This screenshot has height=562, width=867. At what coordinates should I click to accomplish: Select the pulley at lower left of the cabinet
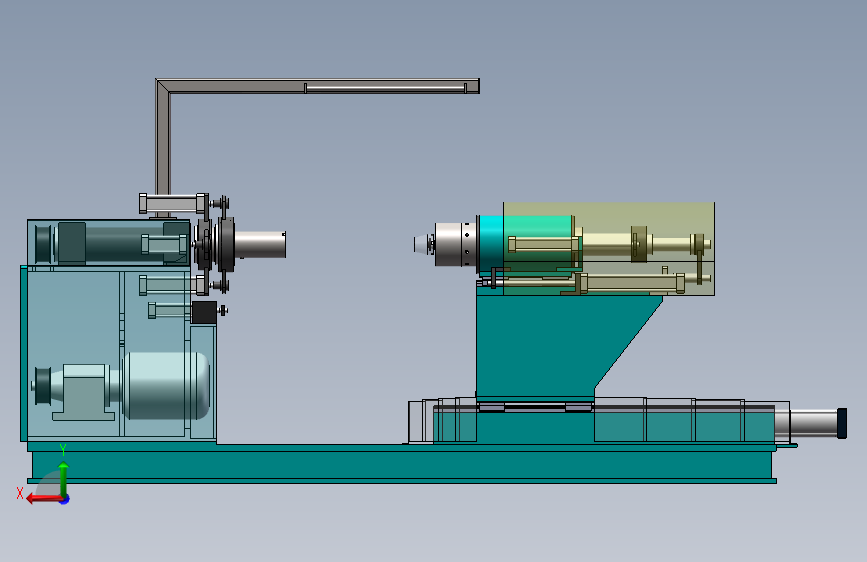click(43, 386)
